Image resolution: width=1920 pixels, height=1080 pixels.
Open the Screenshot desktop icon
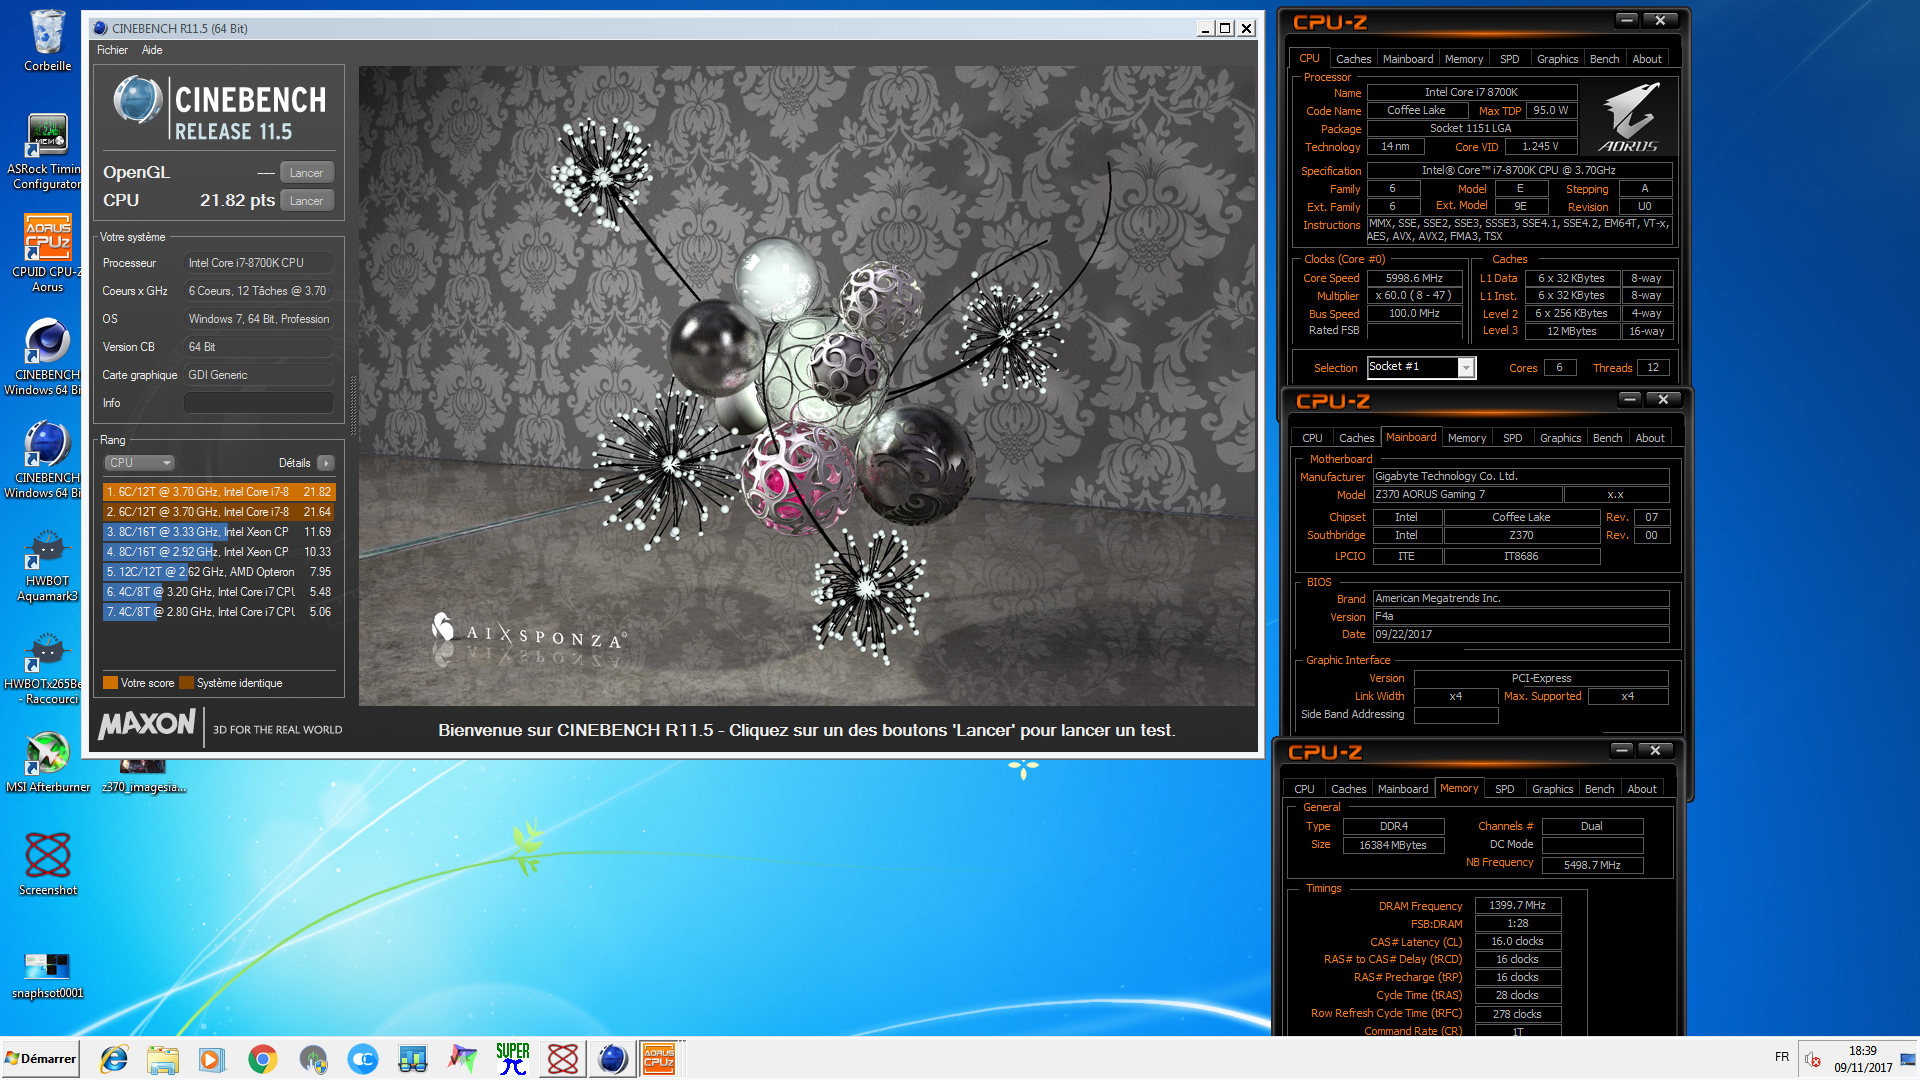coord(47,863)
